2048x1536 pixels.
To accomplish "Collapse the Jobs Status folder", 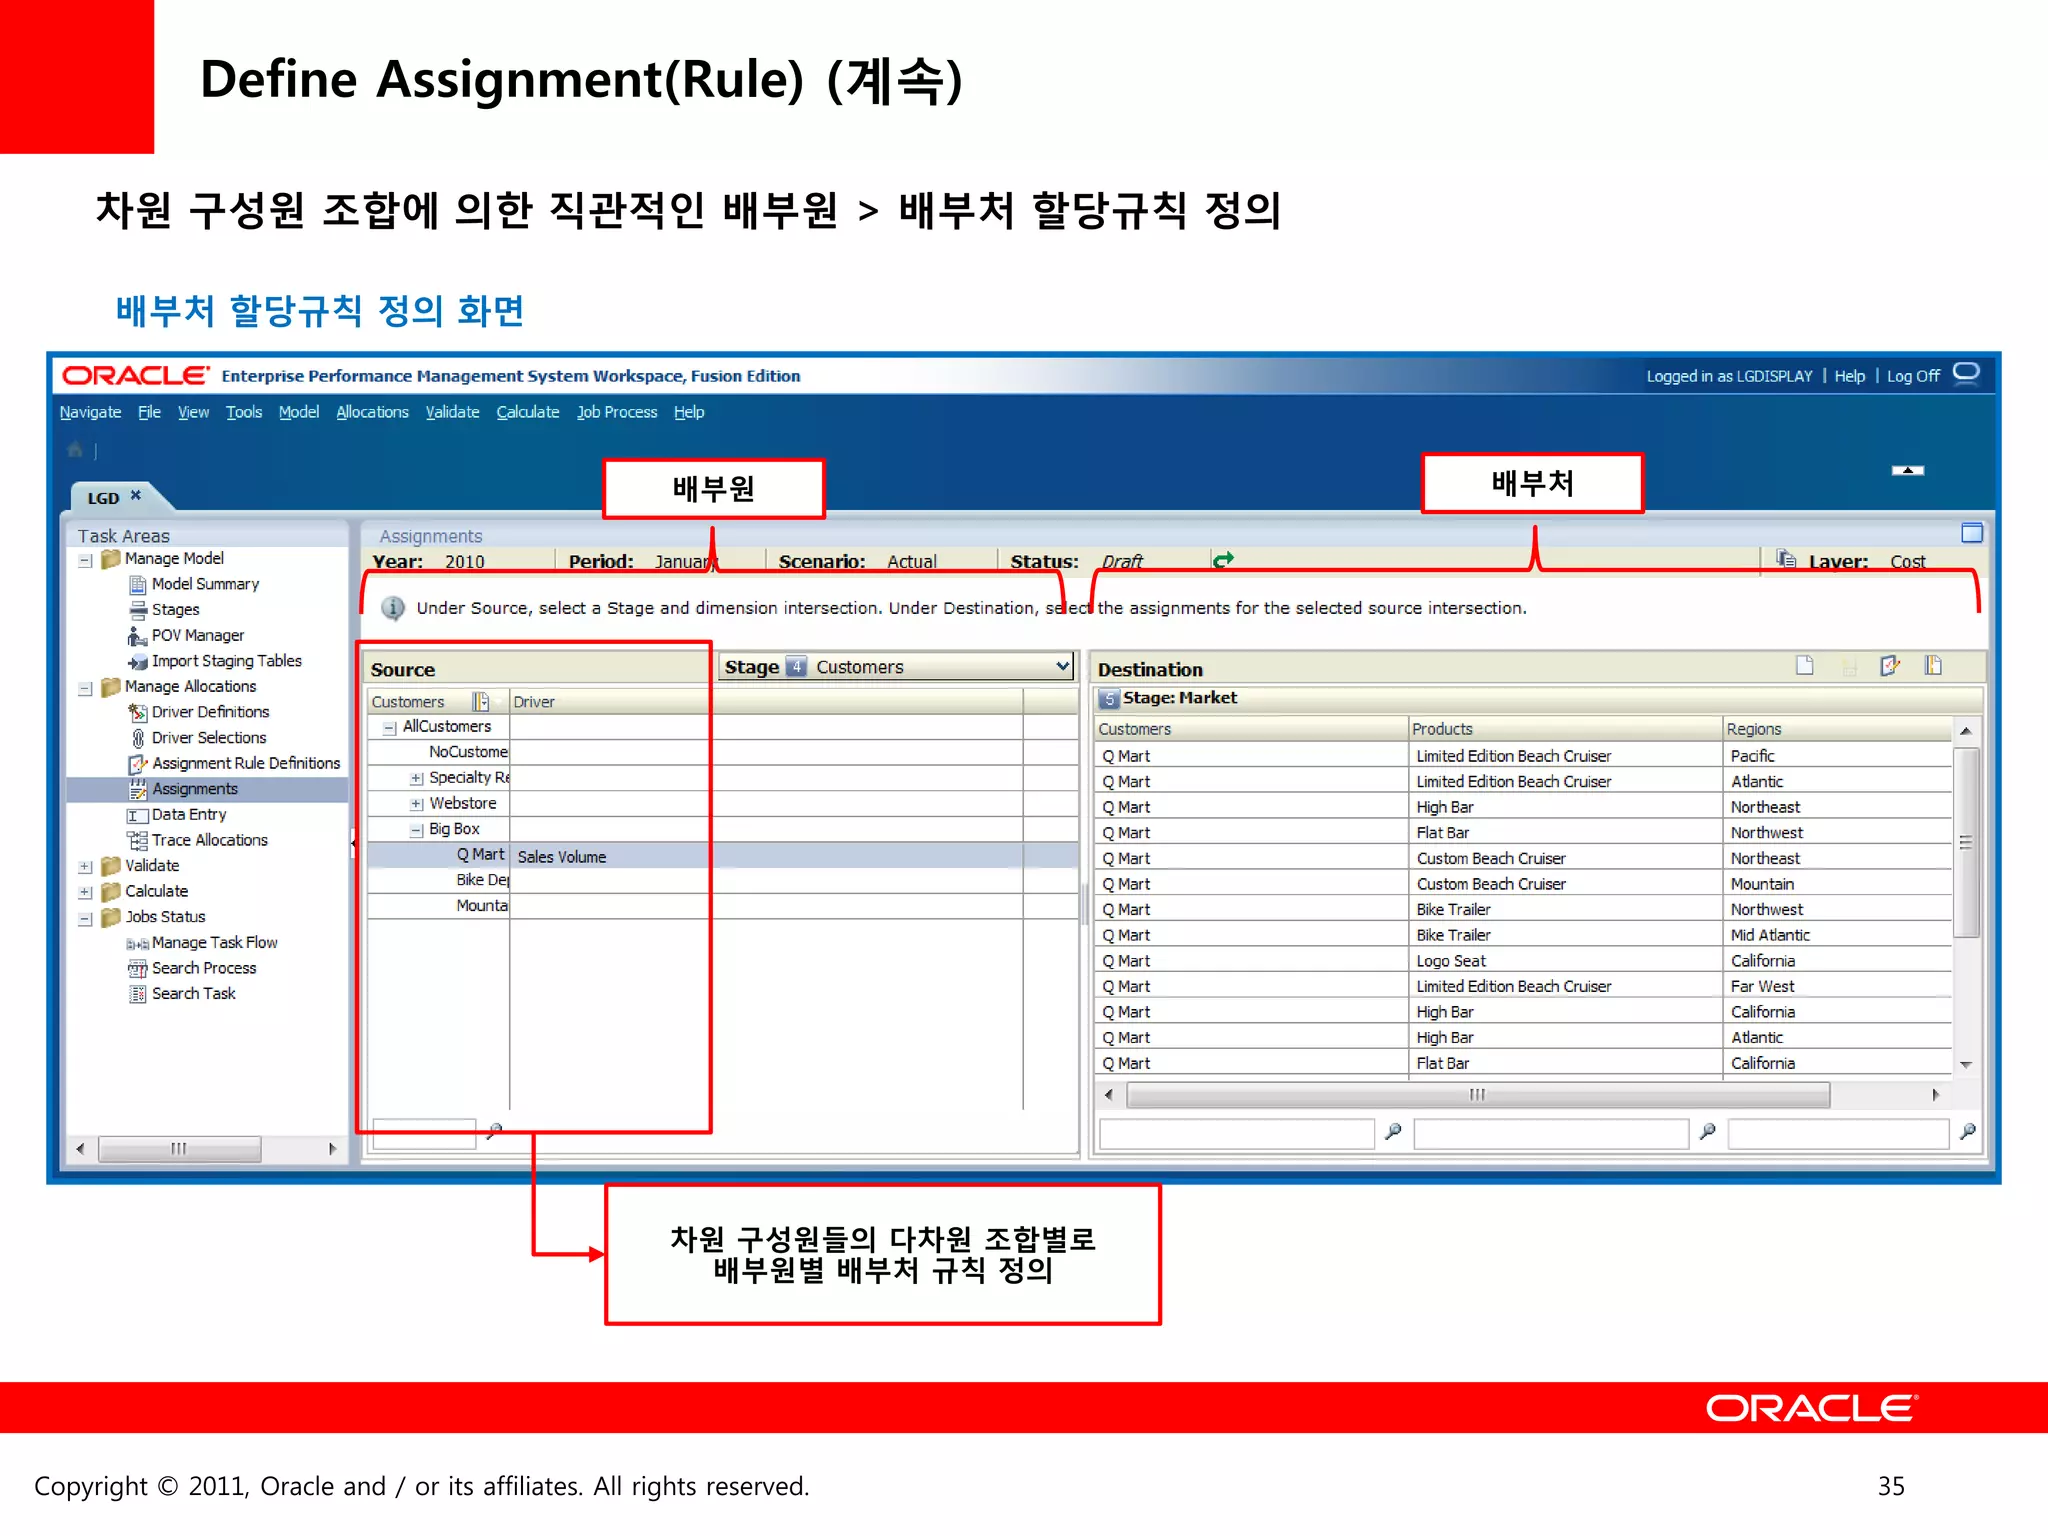I will pos(86,918).
